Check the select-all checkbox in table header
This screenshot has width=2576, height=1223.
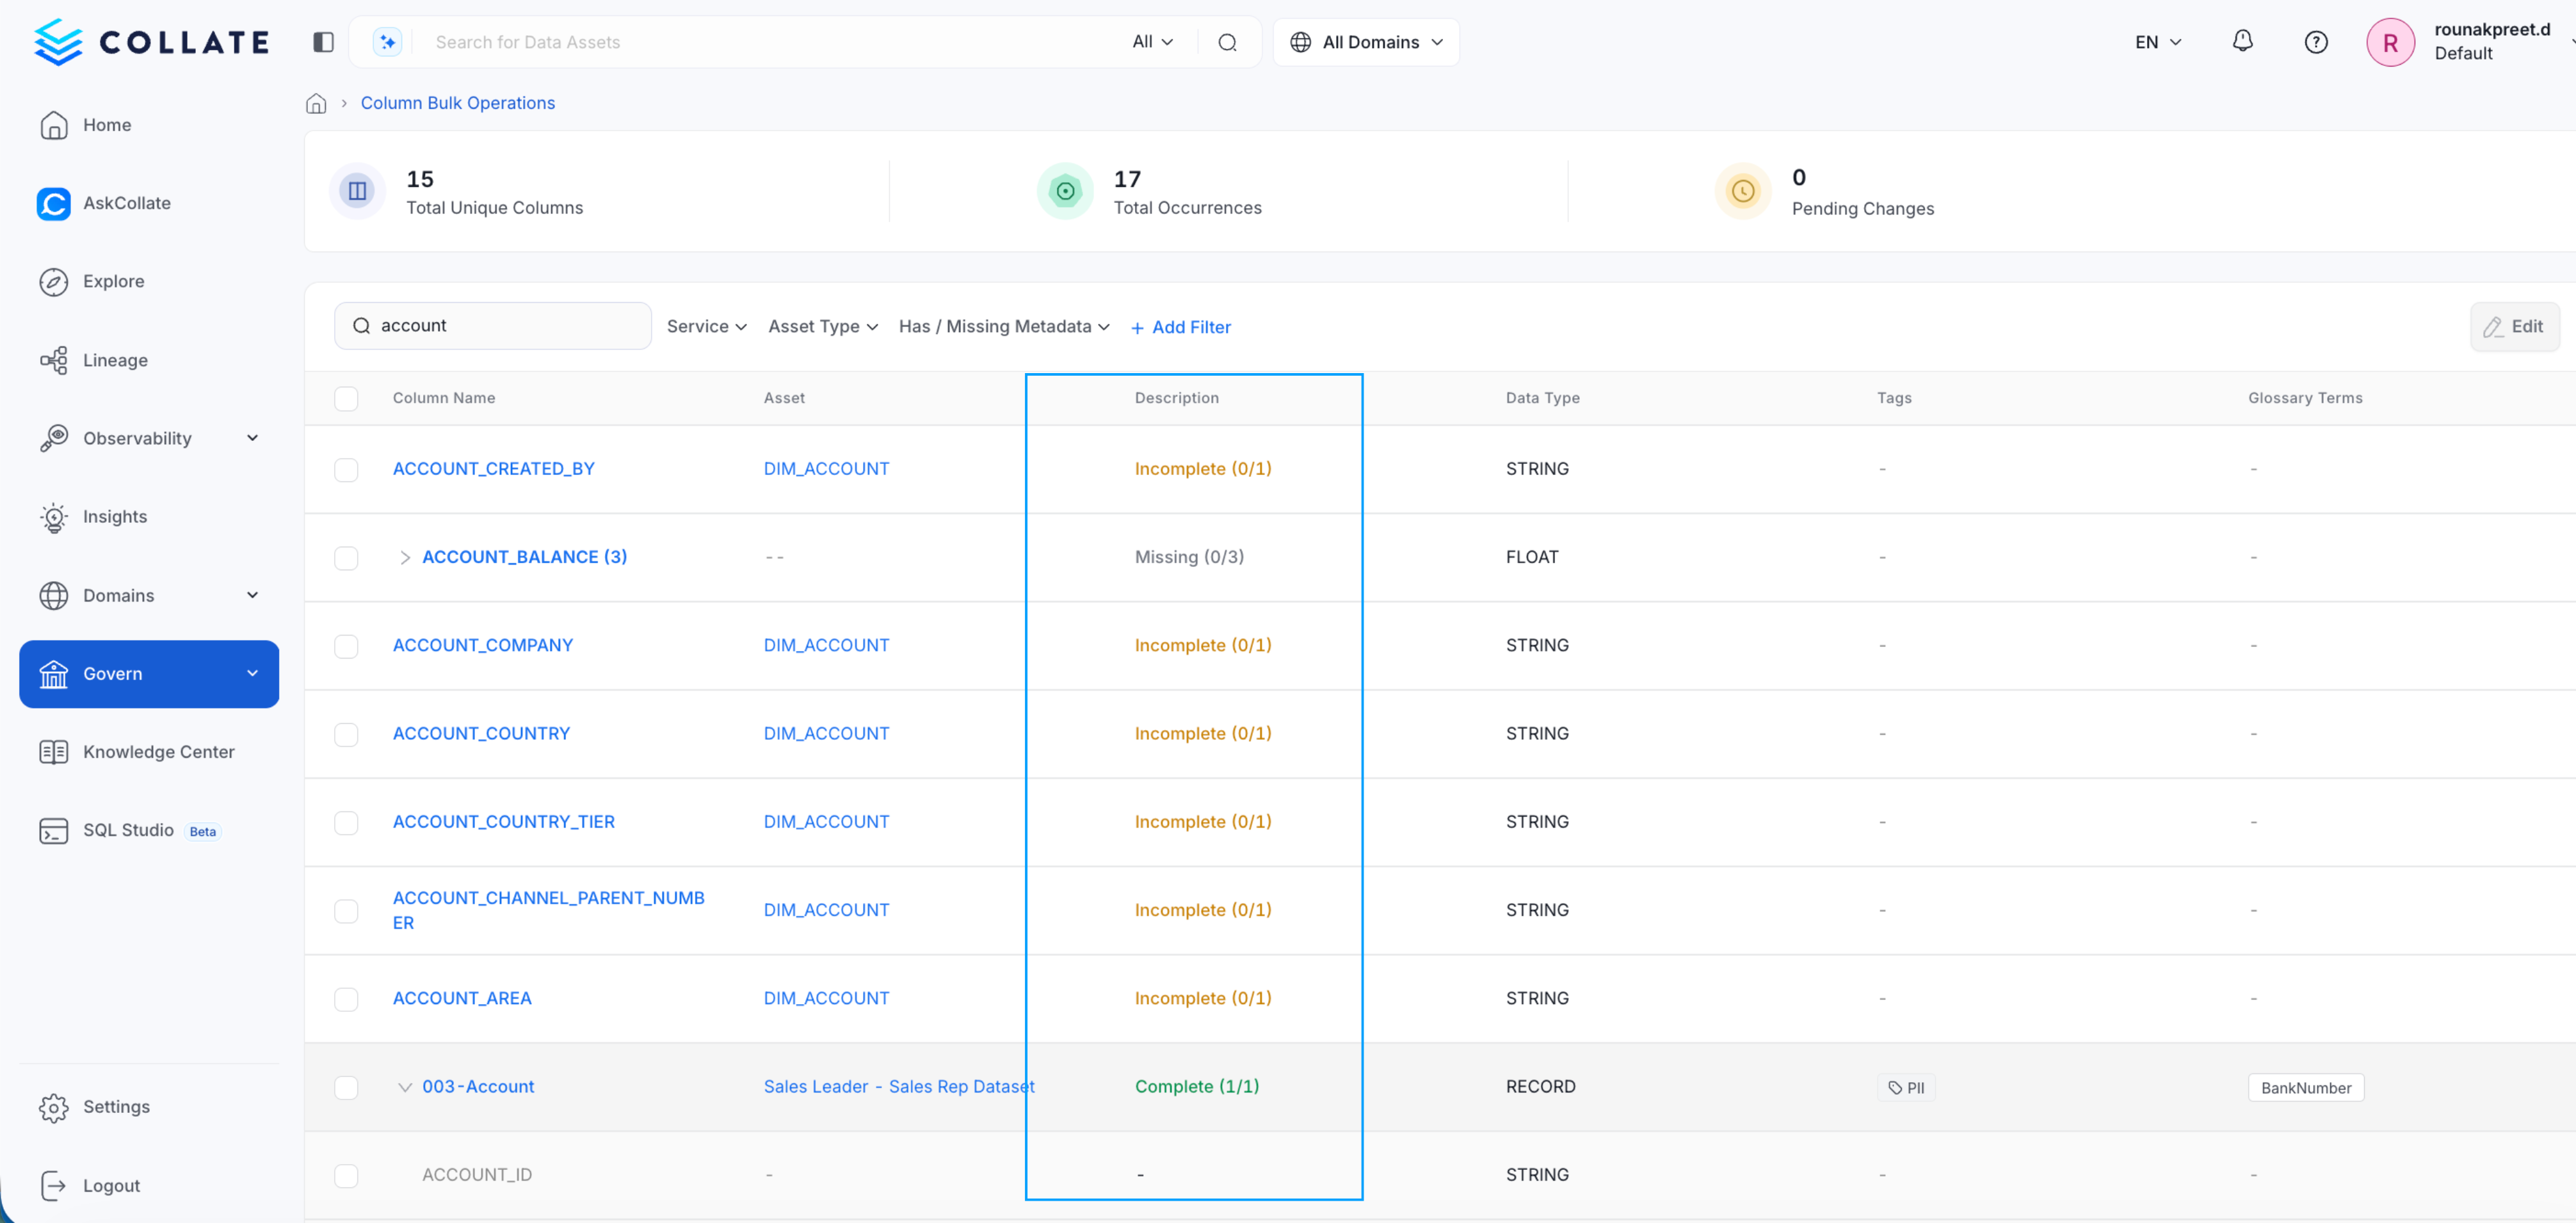[346, 398]
